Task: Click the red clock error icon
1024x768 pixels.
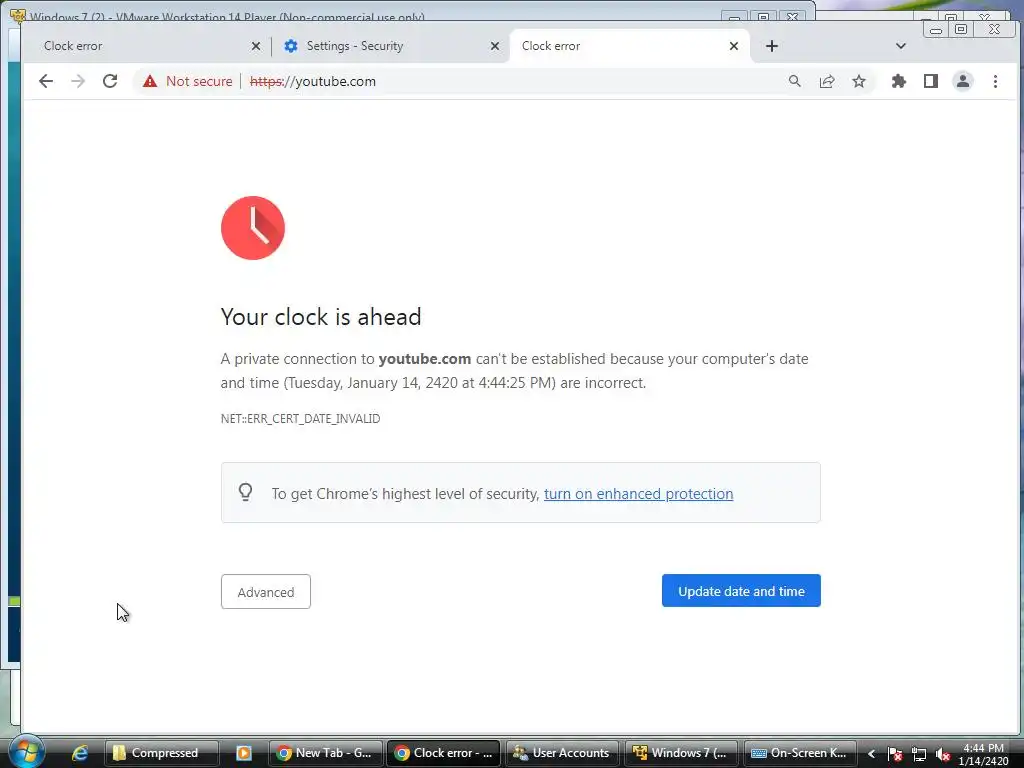Action: pyautogui.click(x=253, y=228)
